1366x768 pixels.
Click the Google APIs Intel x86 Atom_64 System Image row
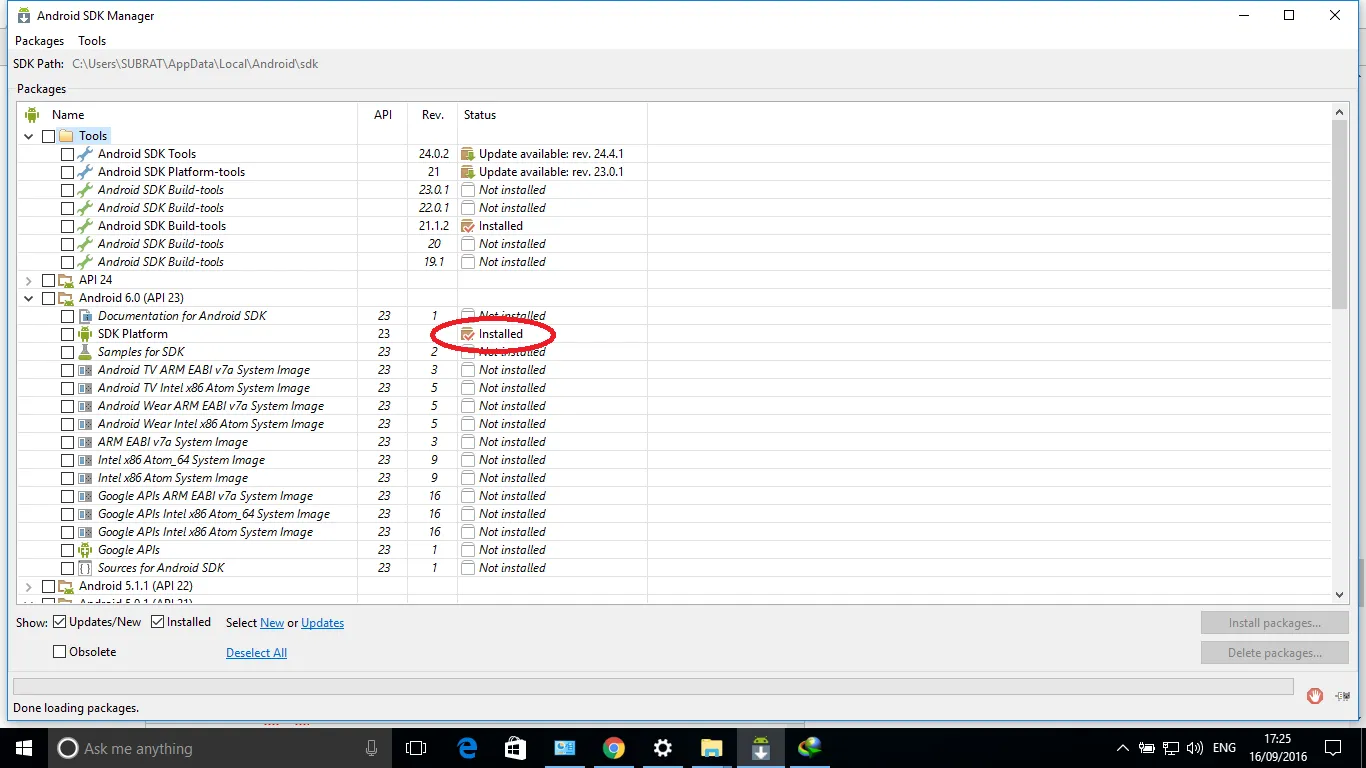point(676,514)
